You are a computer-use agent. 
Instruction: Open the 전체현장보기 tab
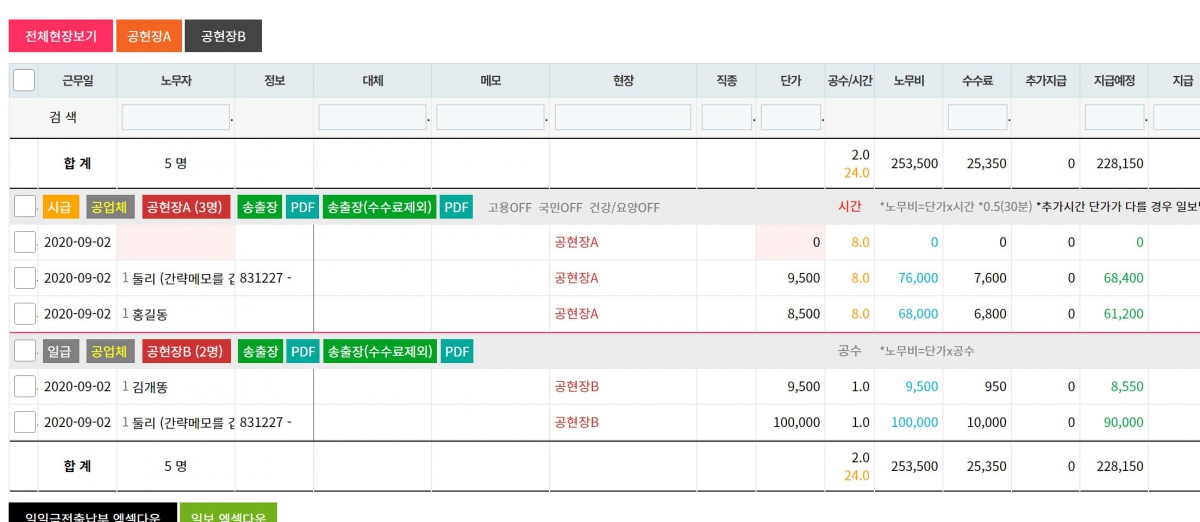60,36
